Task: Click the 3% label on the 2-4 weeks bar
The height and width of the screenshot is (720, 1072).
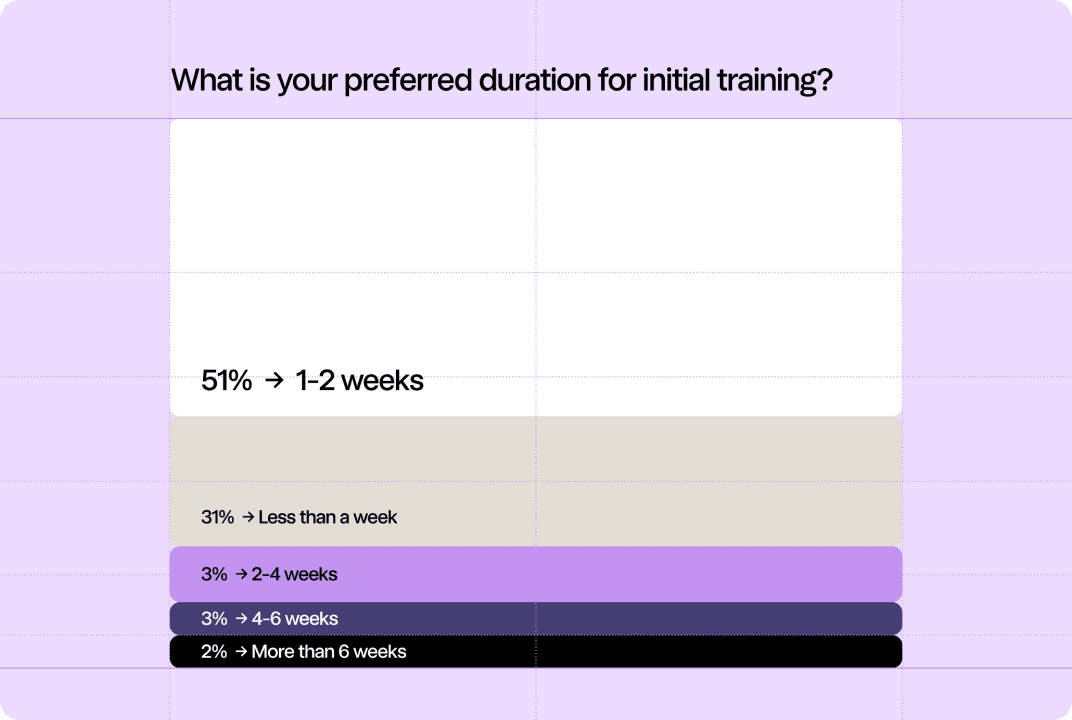Action: coord(214,574)
